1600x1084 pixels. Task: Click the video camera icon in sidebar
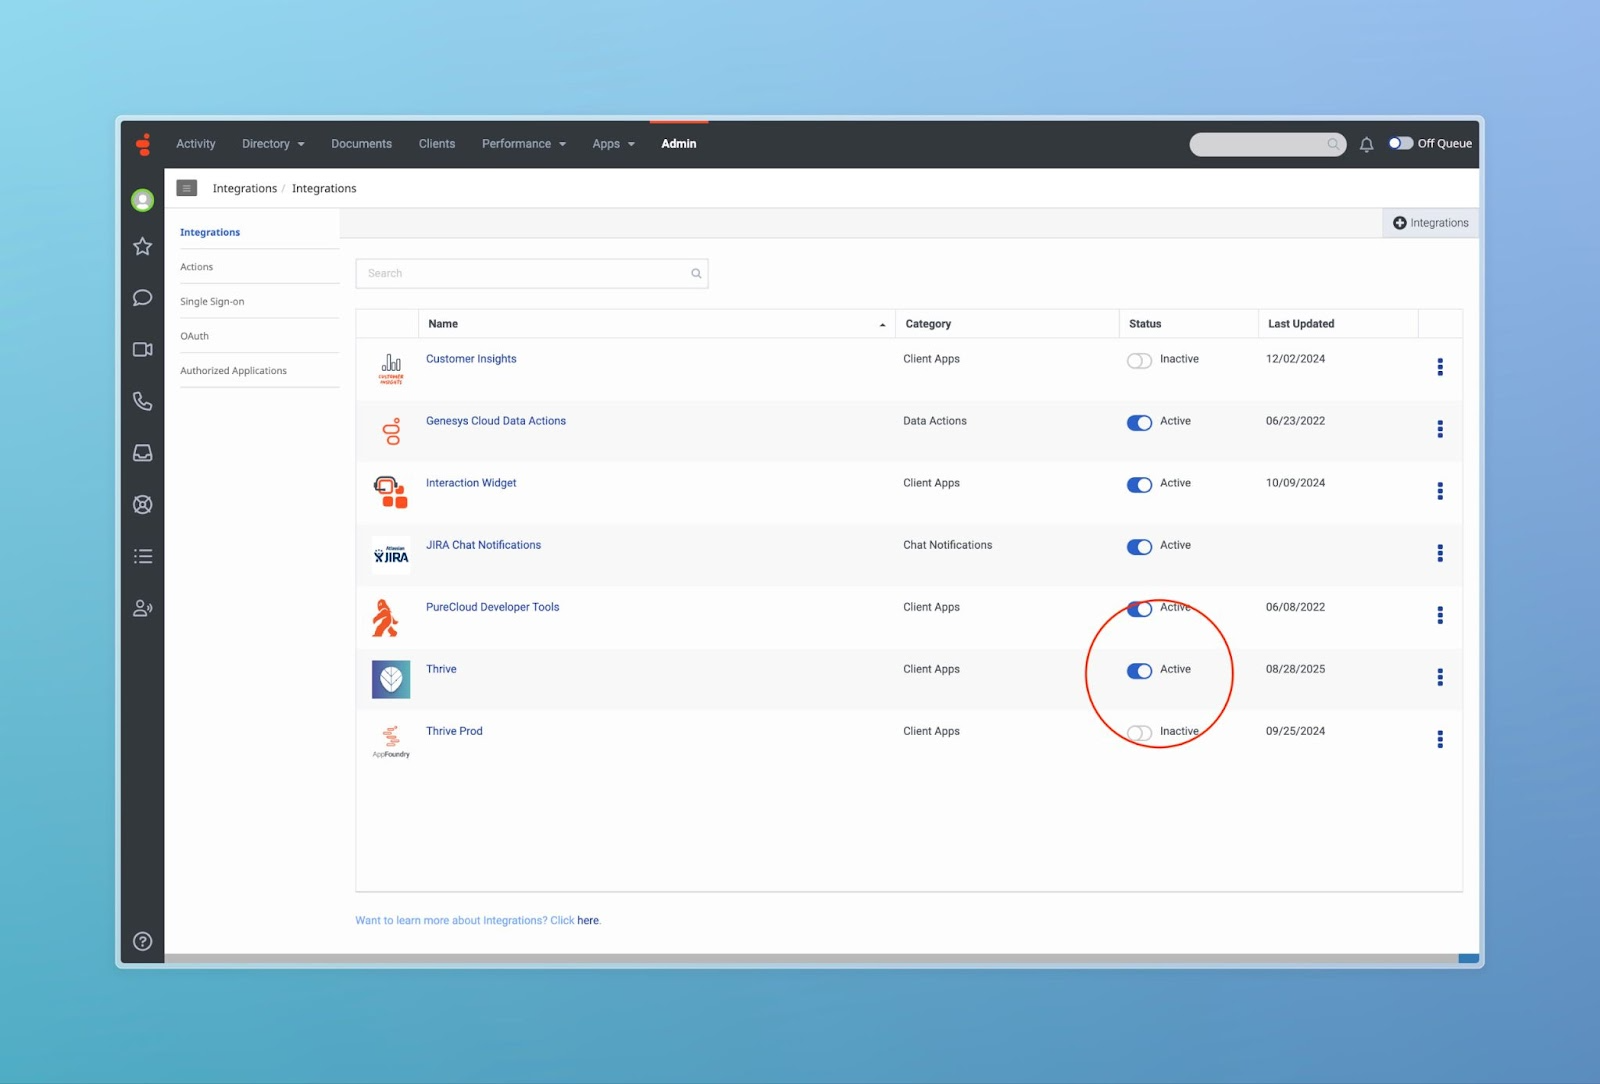click(143, 349)
